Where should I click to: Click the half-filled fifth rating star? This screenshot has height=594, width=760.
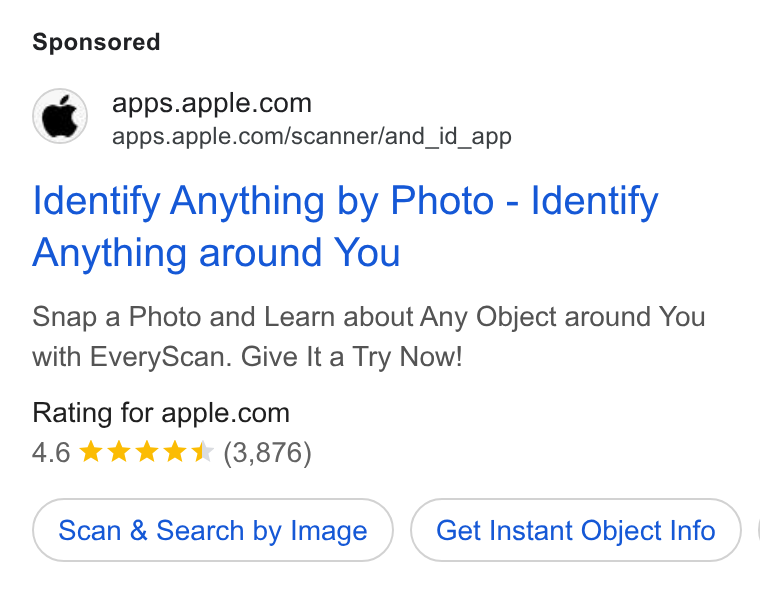pyautogui.click(x=203, y=452)
